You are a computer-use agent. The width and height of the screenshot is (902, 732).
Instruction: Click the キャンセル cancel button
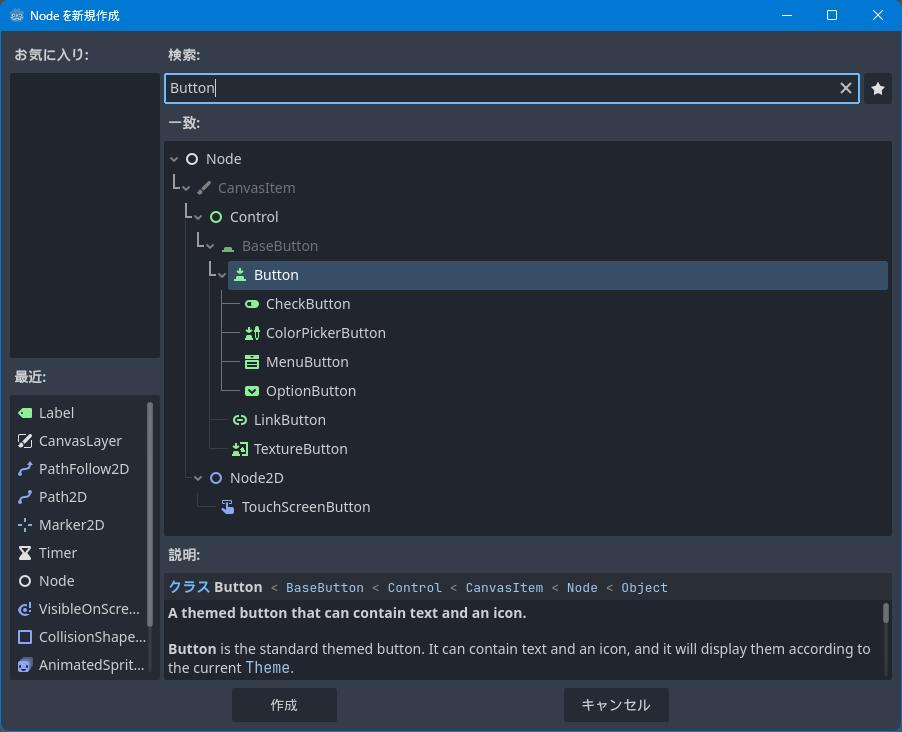616,705
